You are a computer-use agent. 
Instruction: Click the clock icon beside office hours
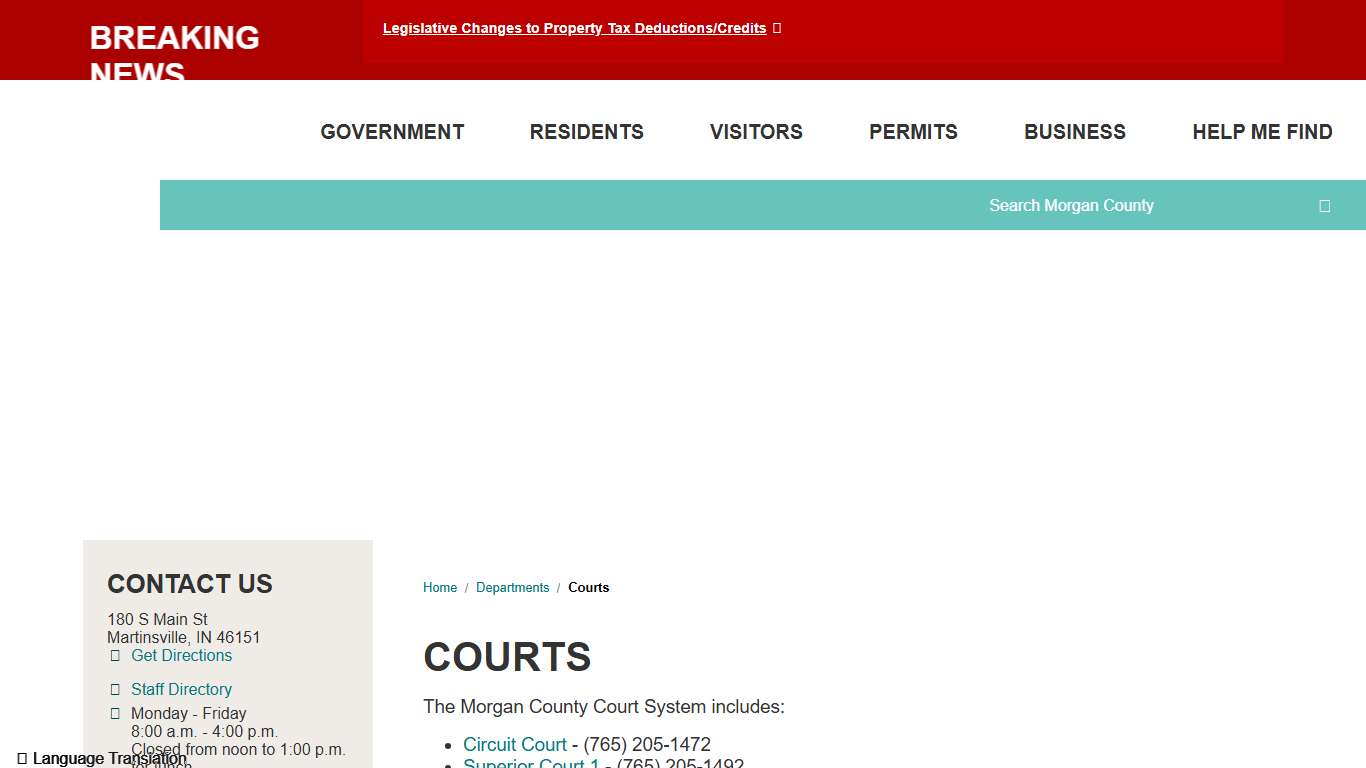(115, 713)
